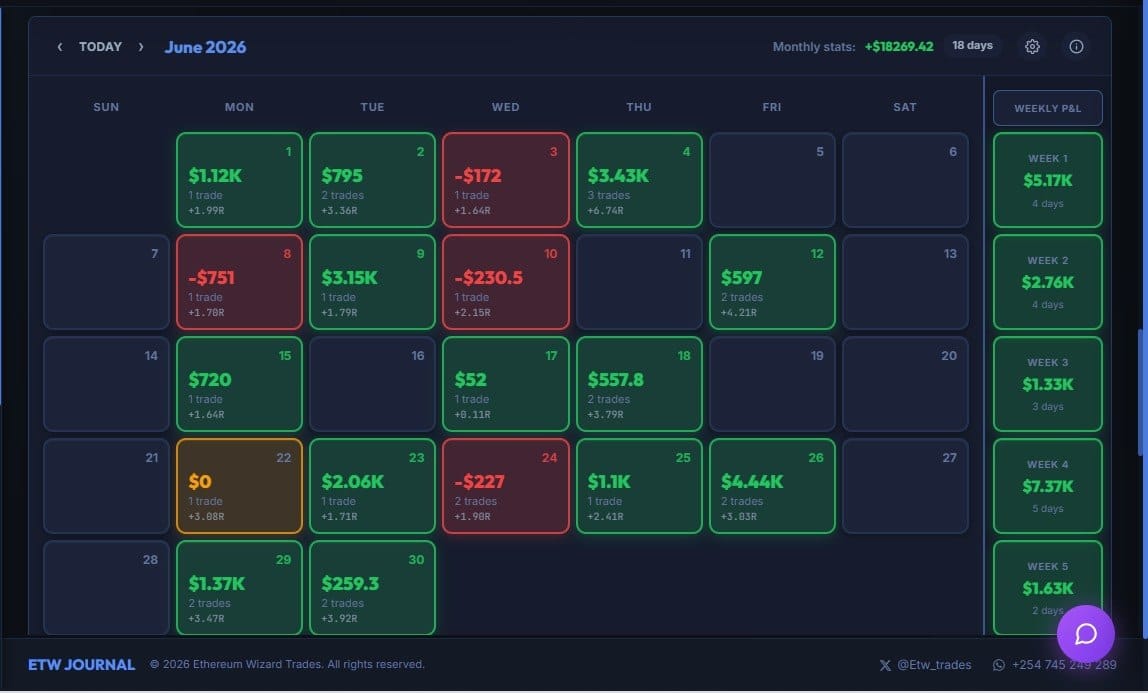Open June 4 day card $3.43K

[639, 180]
